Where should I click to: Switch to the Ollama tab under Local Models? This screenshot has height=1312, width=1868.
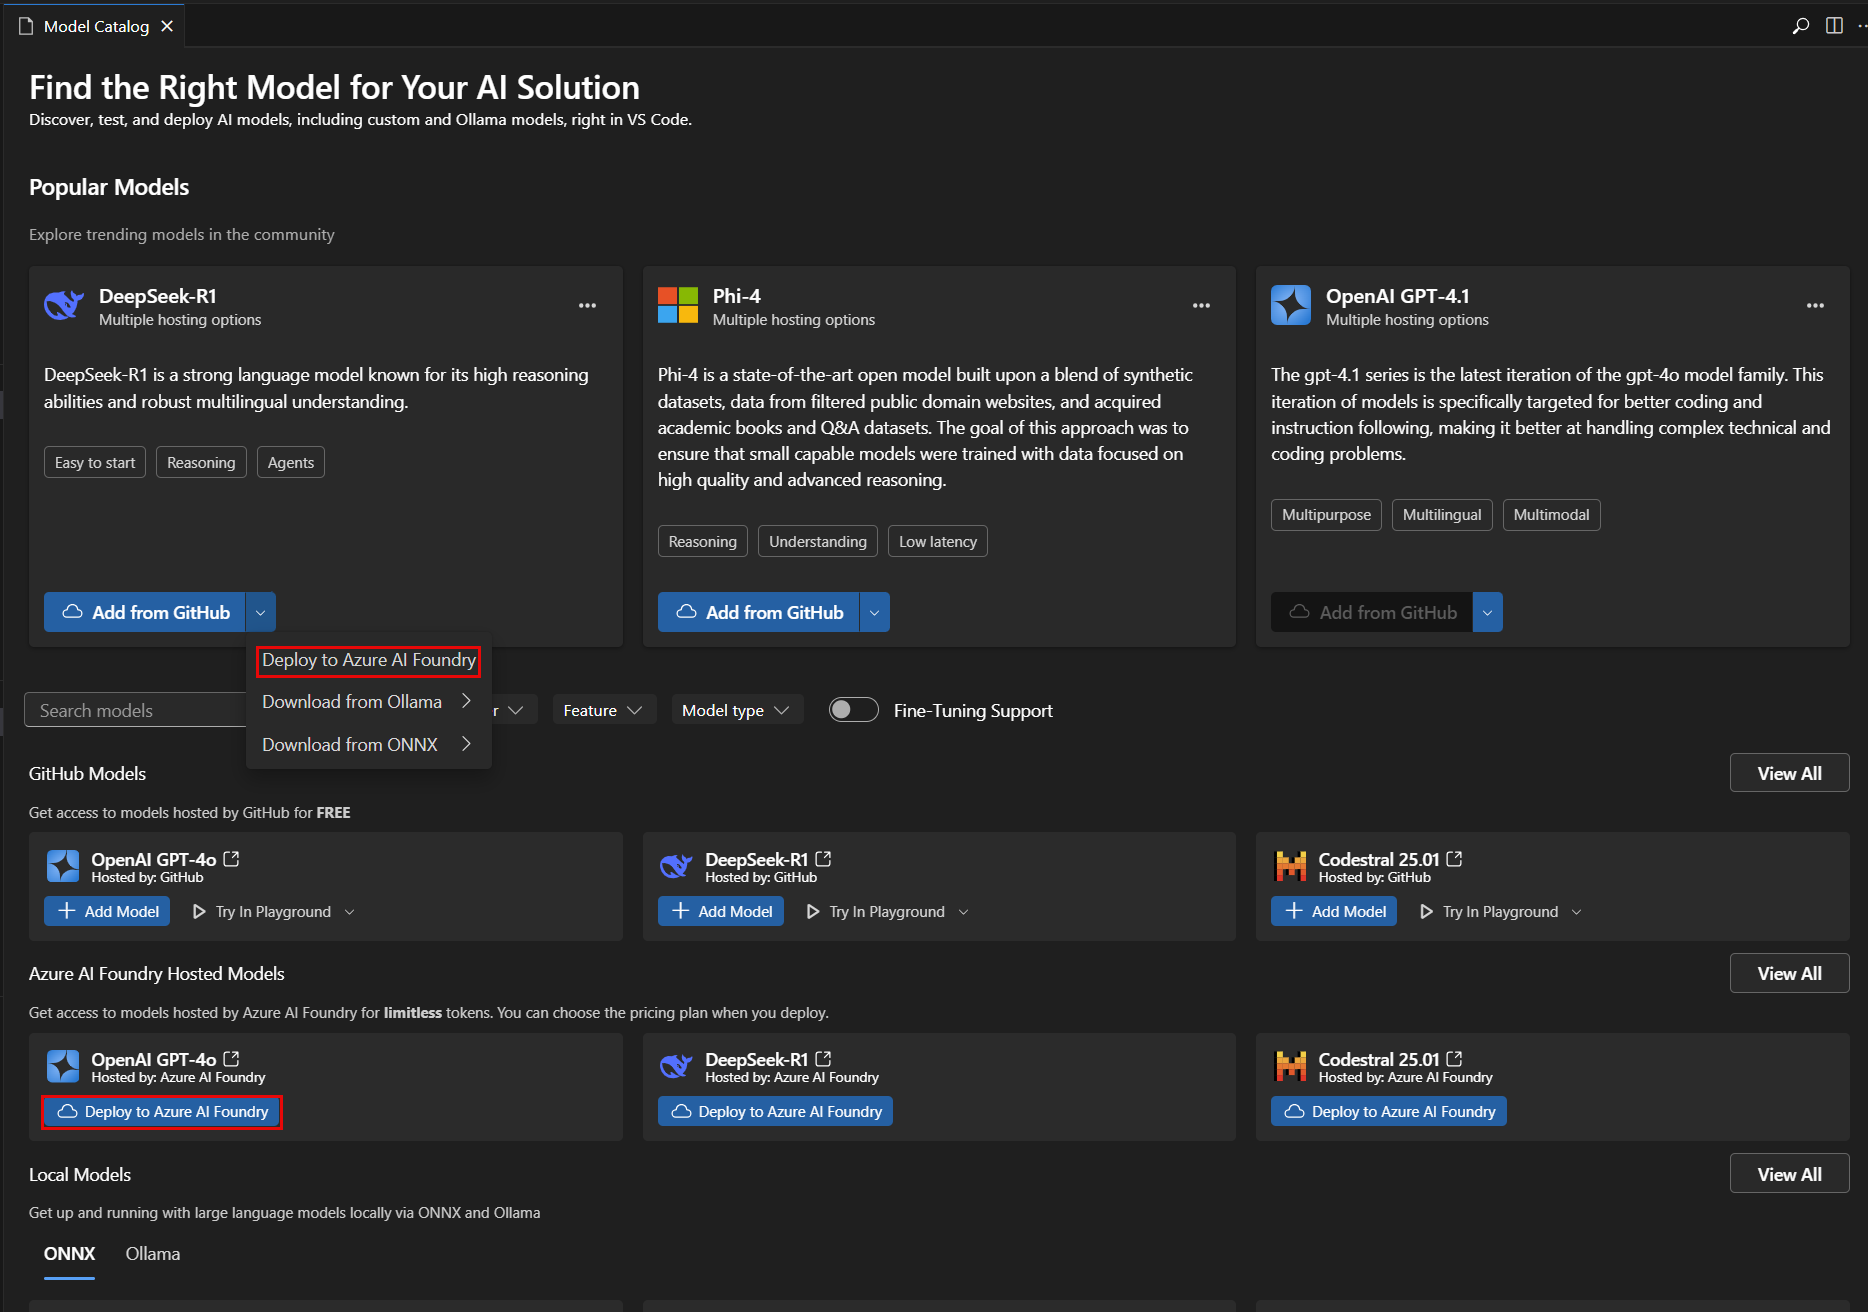[152, 1253]
